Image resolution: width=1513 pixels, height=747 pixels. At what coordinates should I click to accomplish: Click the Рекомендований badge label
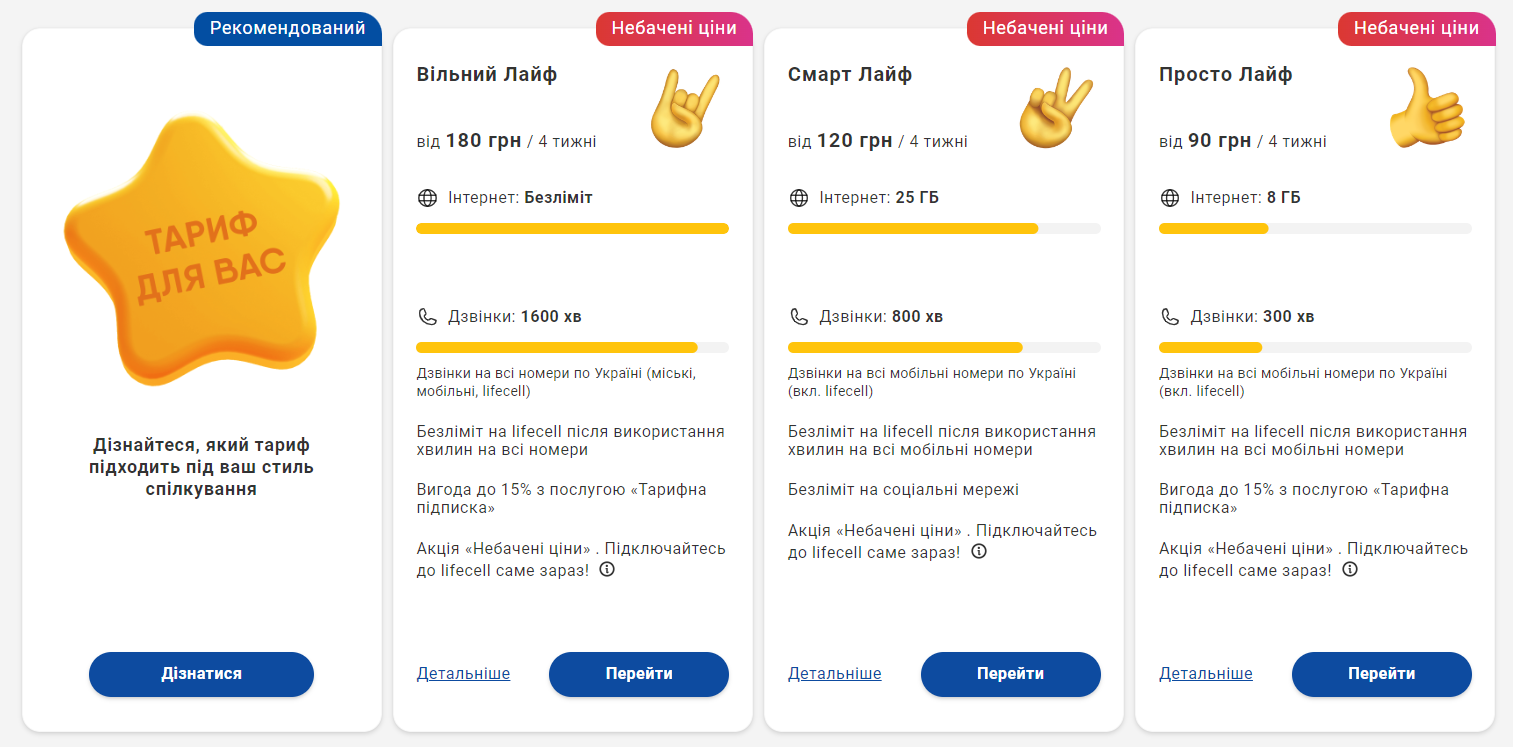288,29
